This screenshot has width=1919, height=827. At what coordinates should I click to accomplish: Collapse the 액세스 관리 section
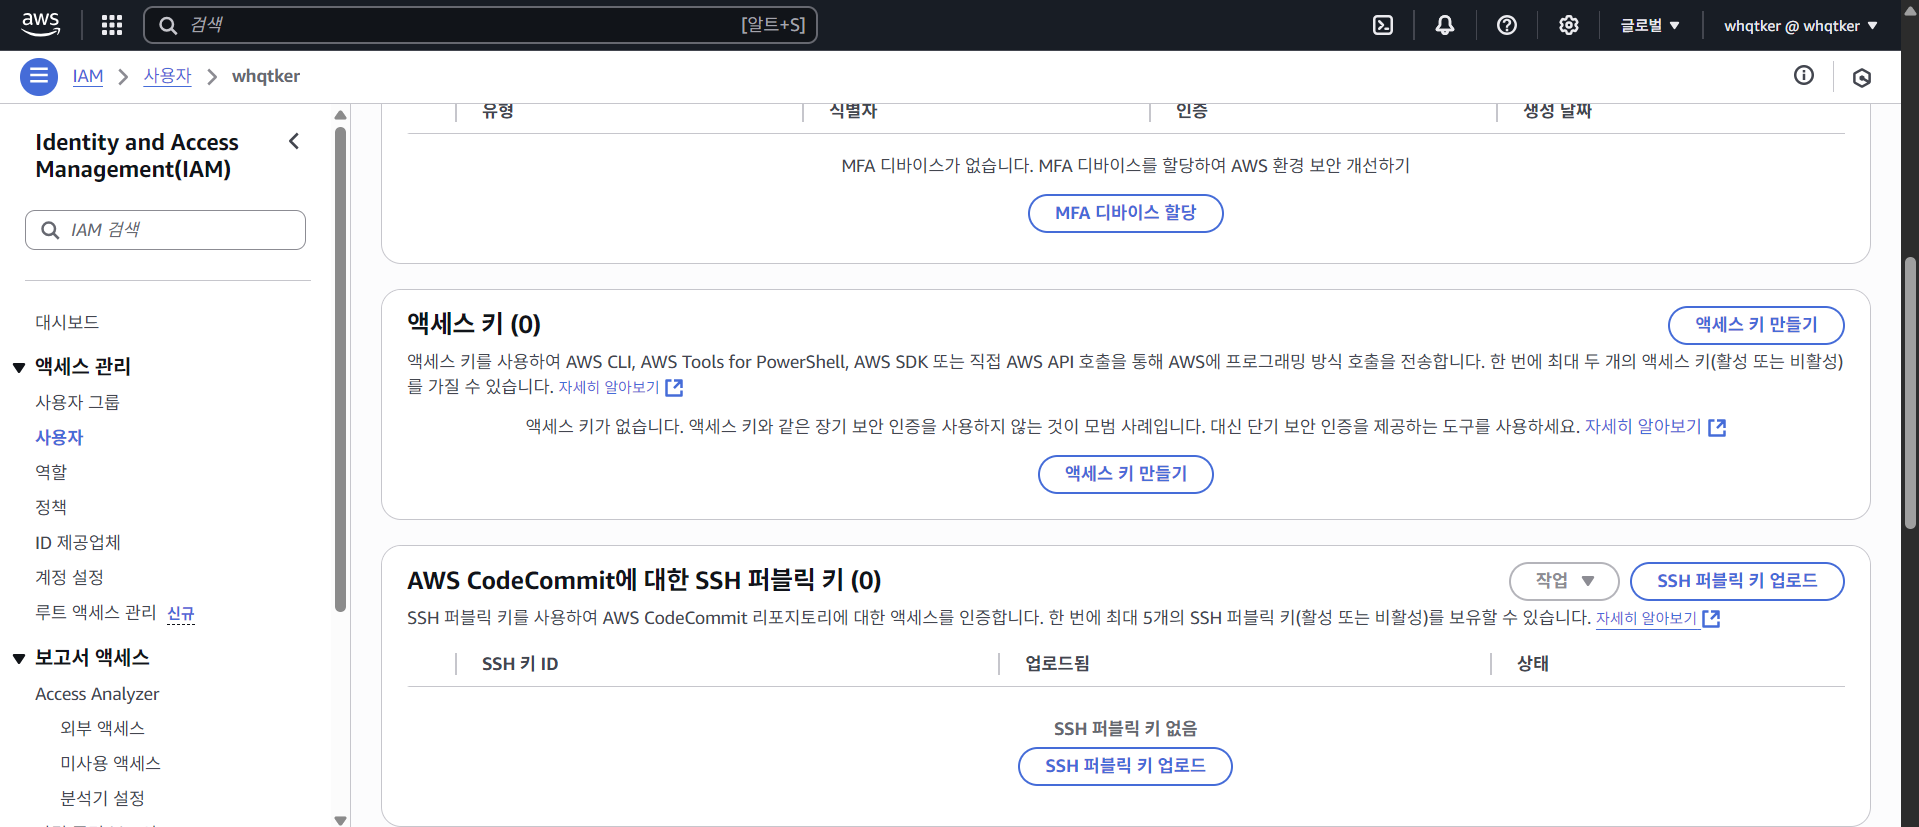click(x=19, y=367)
